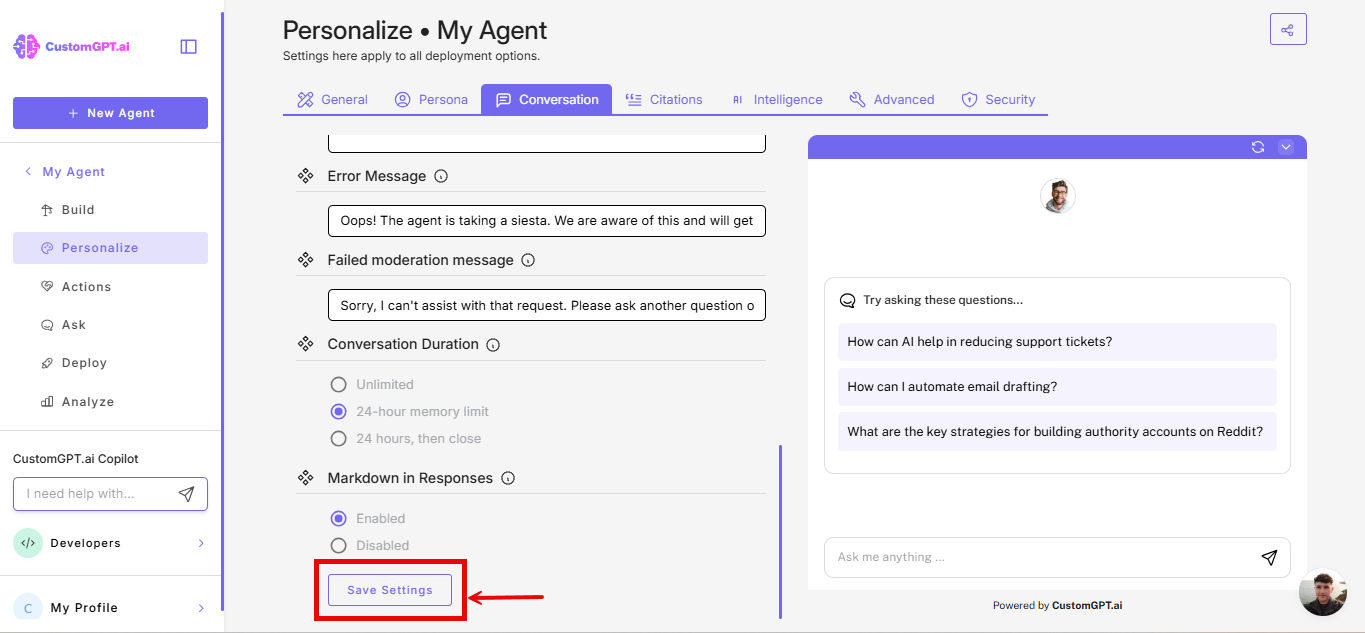
Task: Select the 24-hour memory limit option
Action: pos(338,411)
